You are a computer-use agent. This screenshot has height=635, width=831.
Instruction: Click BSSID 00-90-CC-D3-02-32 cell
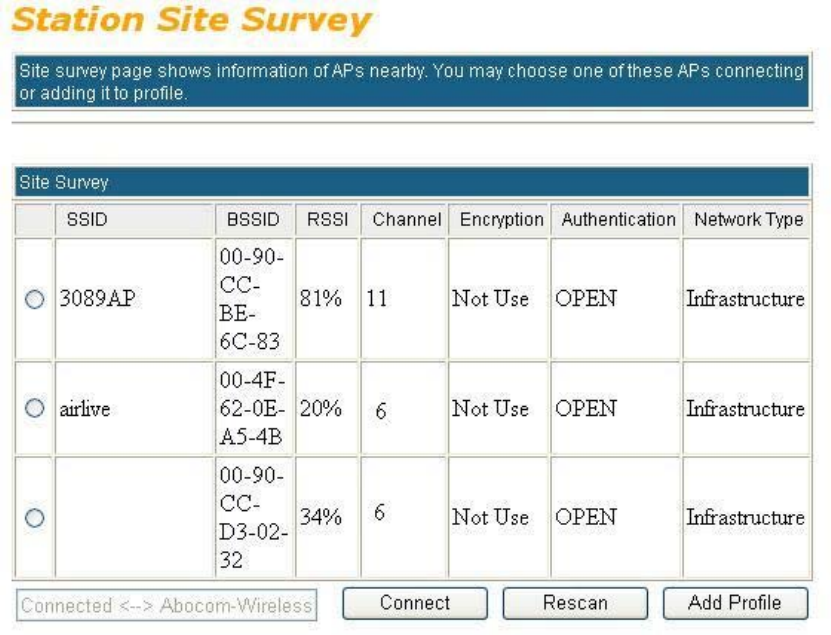(x=254, y=517)
